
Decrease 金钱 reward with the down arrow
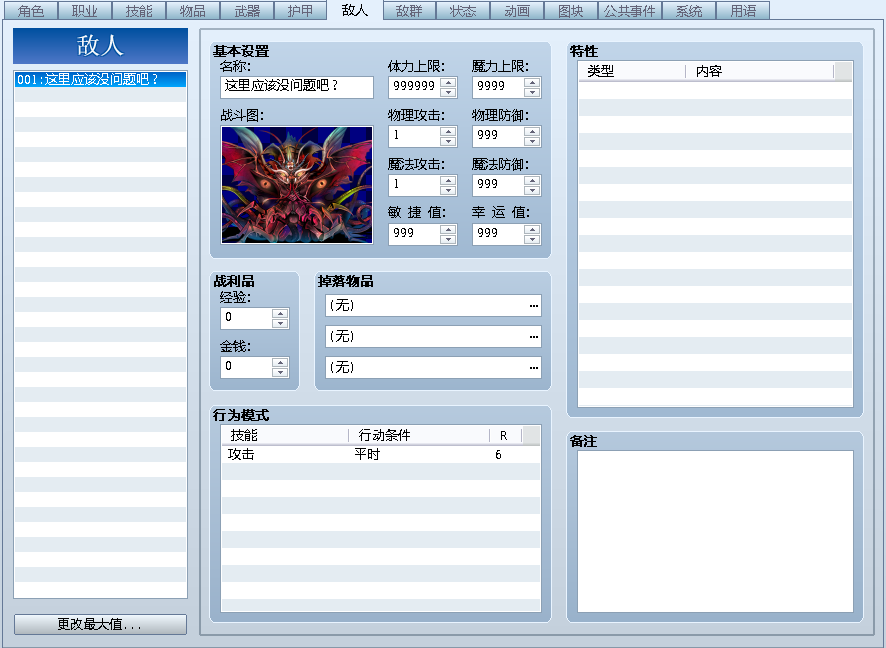tap(280, 372)
